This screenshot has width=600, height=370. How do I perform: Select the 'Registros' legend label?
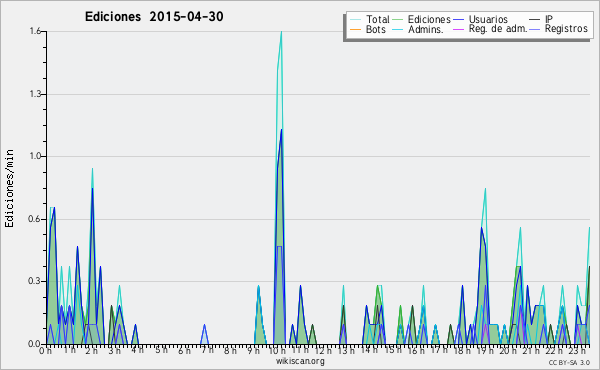566,29
